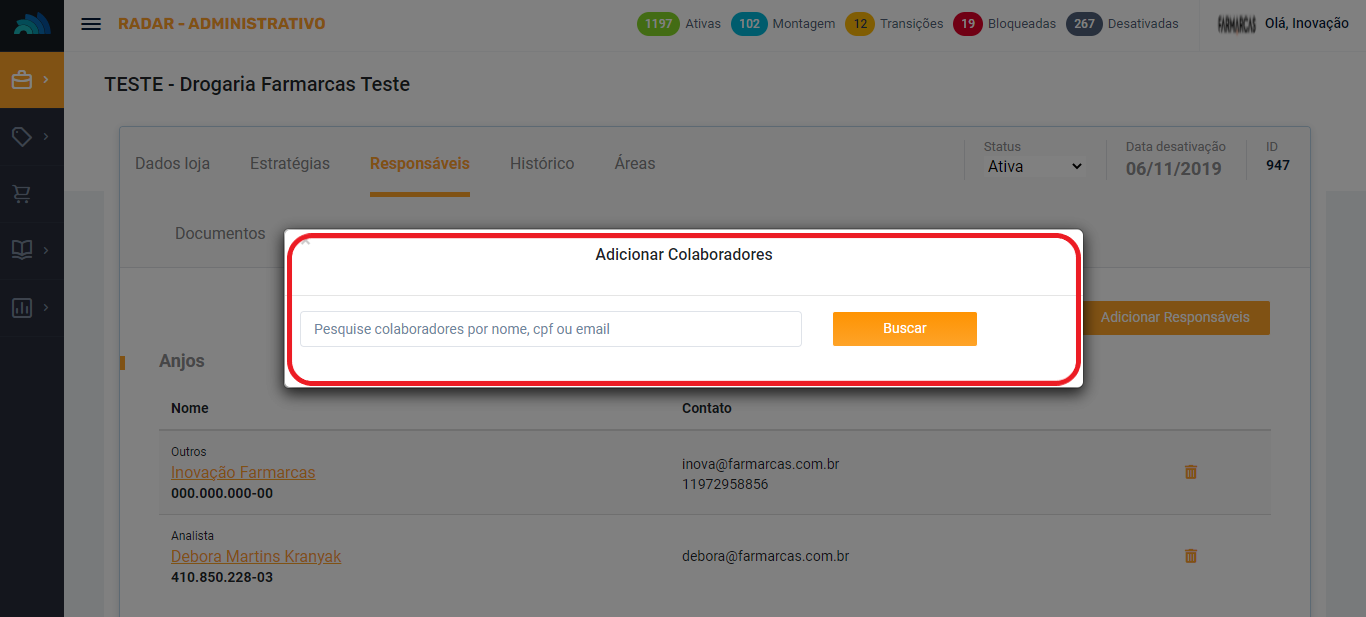Open the Inovação Farmarcas link
Image resolution: width=1366 pixels, height=617 pixels.
(243, 473)
